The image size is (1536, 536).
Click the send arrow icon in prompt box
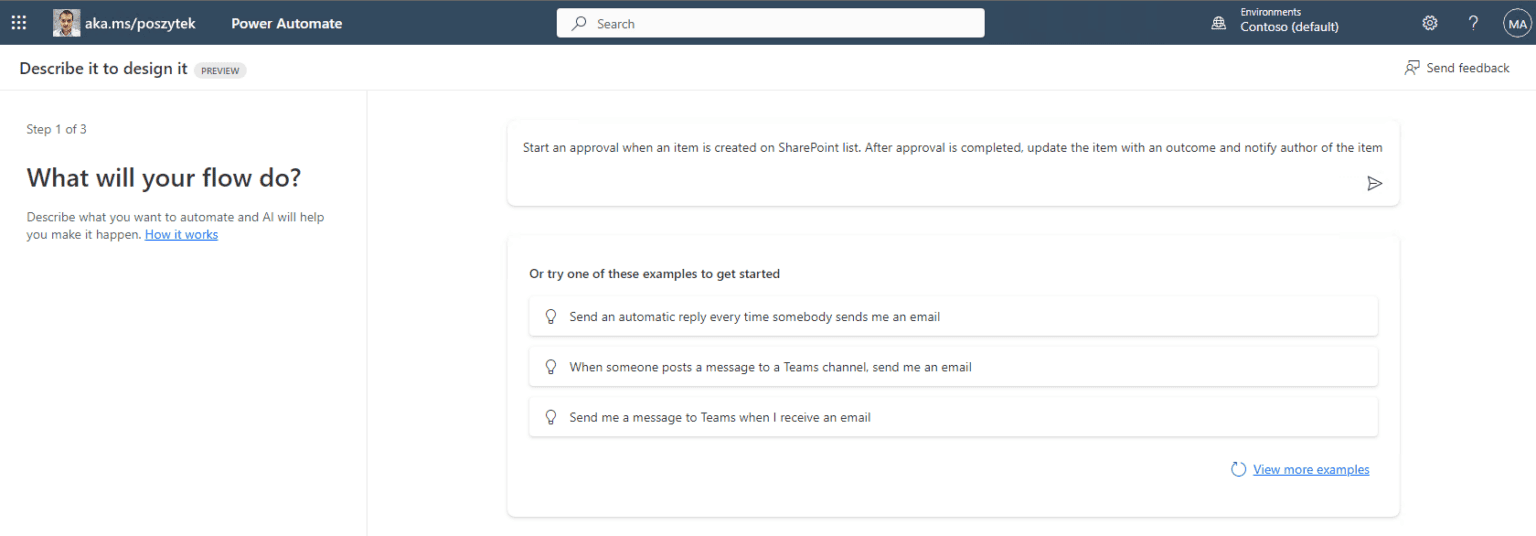click(1375, 183)
